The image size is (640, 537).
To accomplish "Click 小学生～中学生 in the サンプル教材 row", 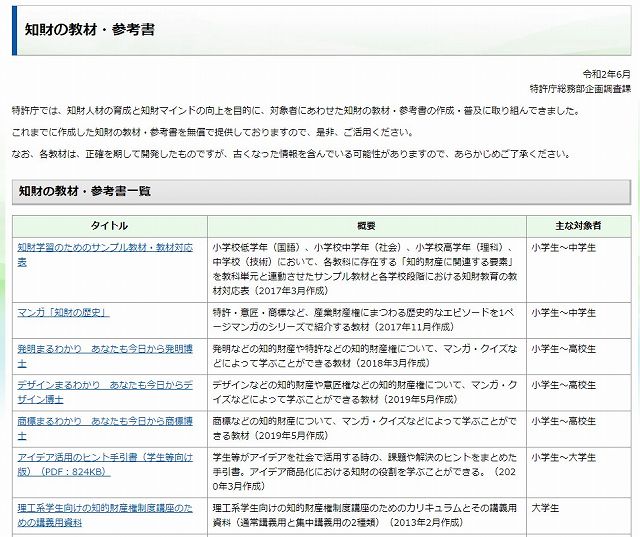I will (x=564, y=247).
